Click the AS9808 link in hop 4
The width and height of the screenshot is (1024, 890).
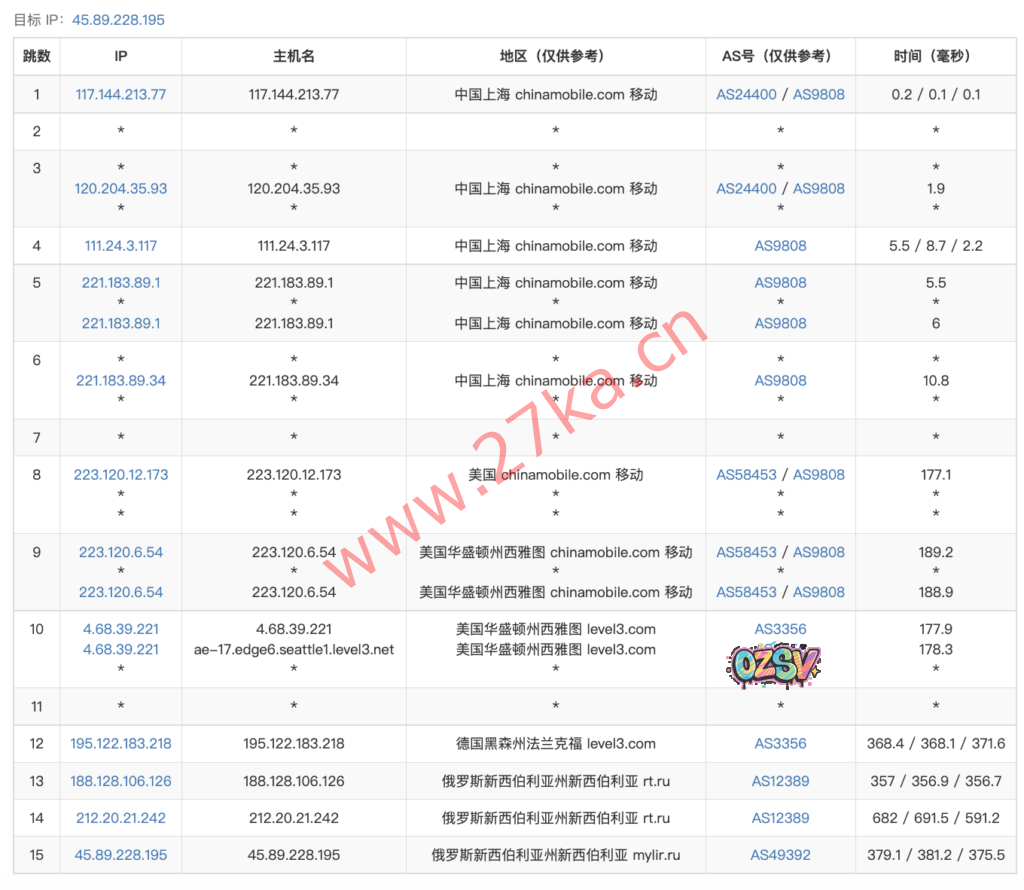780,246
